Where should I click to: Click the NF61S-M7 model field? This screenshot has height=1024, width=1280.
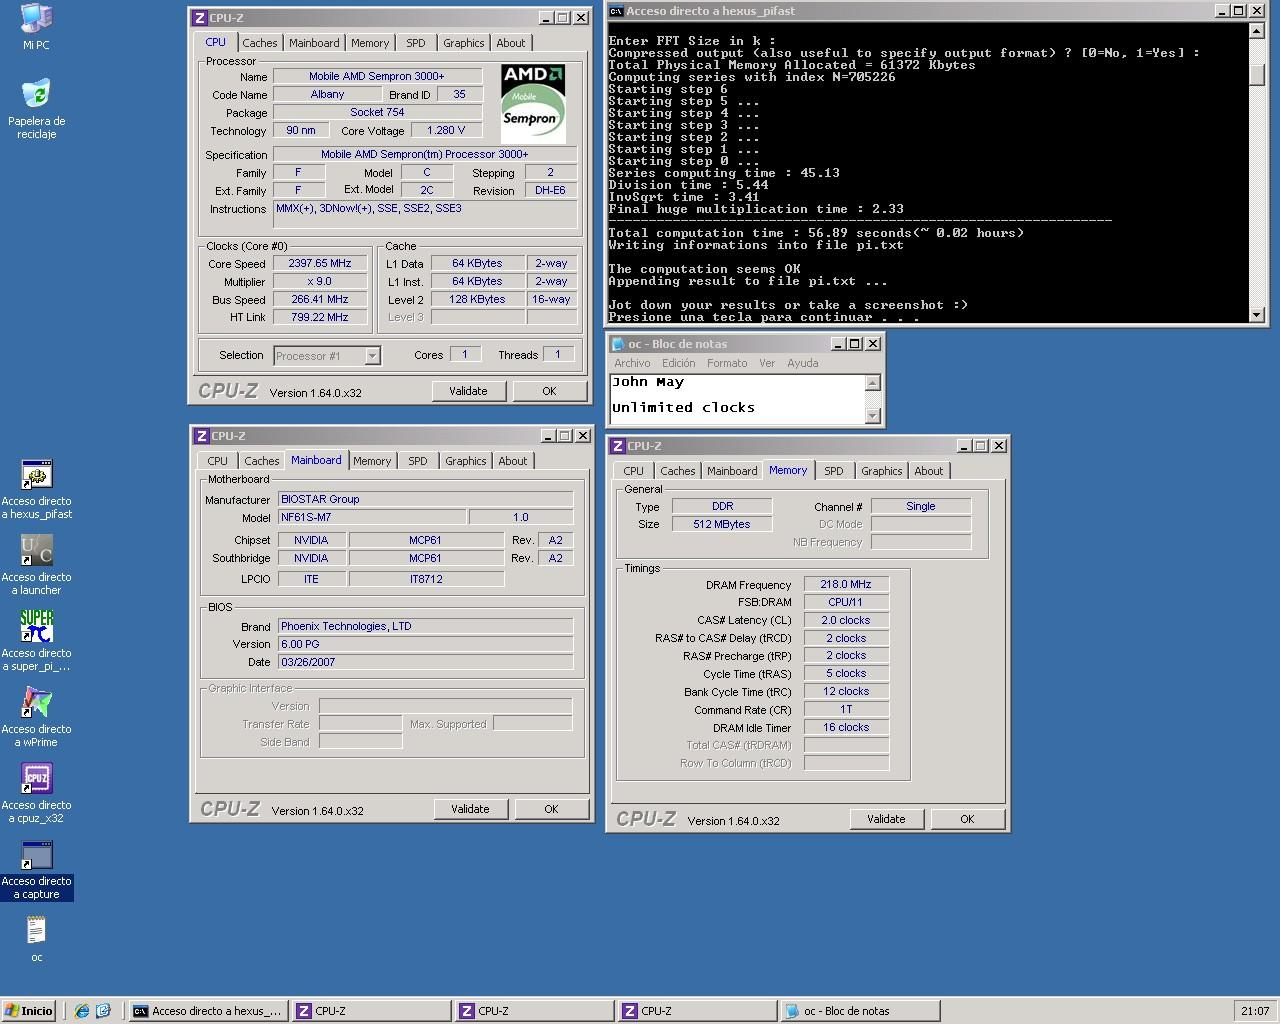371,517
